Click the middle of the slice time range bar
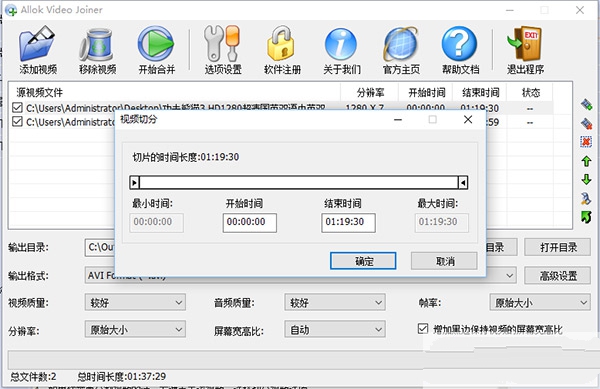This screenshot has width=600, height=389. click(x=298, y=183)
